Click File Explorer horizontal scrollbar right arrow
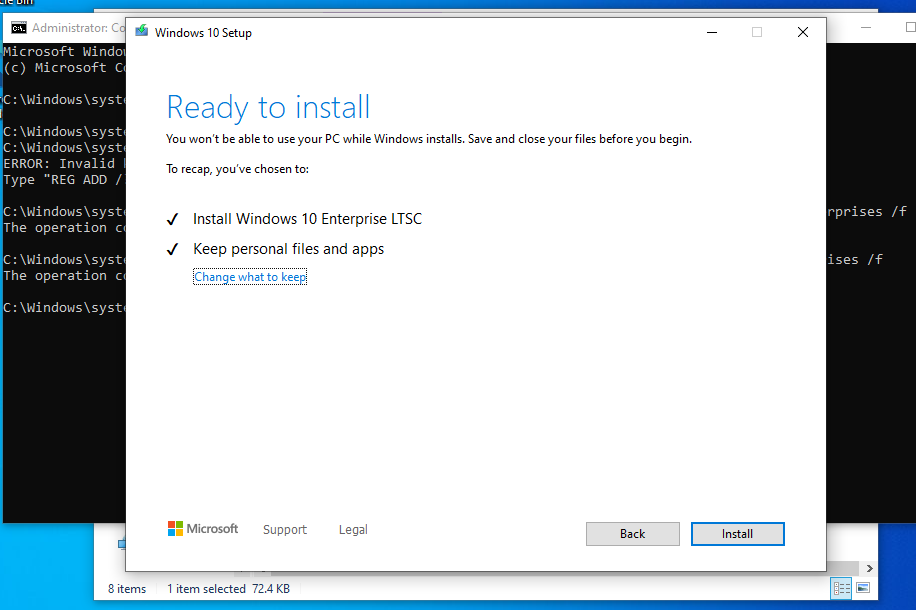The image size is (916, 610). (x=869, y=569)
